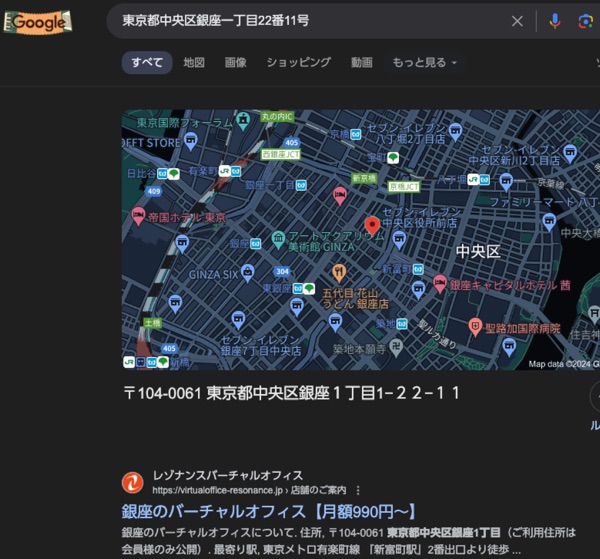Click 銀座 station icon

256,244
